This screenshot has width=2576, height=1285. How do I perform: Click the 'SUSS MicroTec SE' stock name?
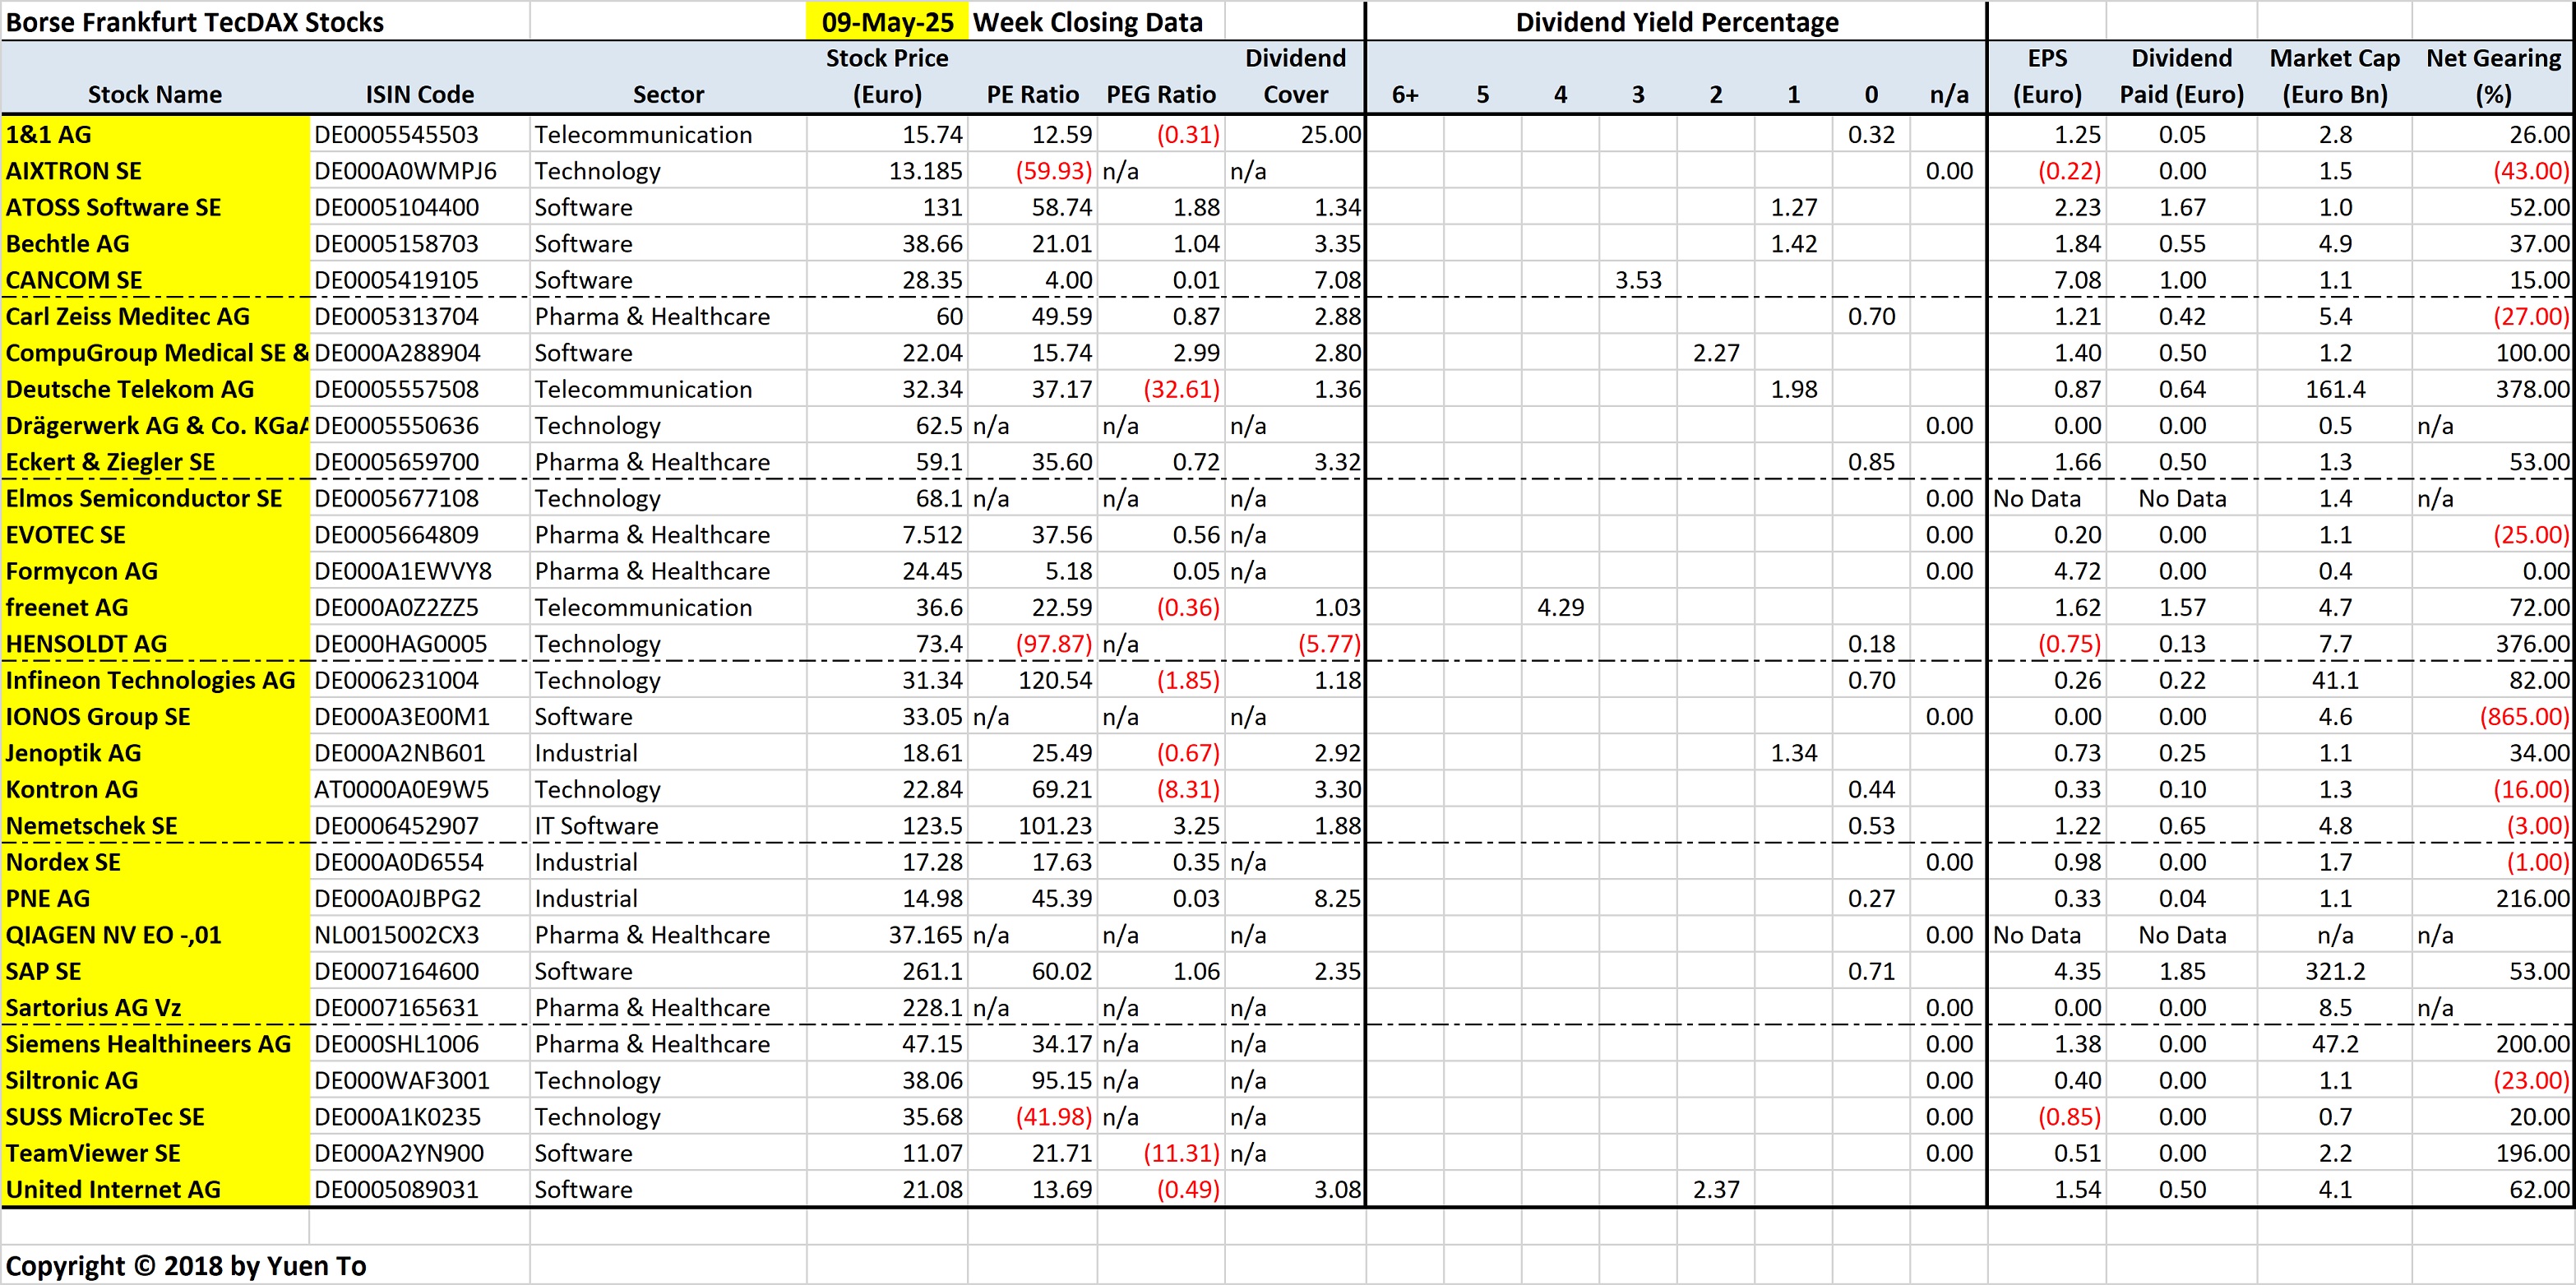click(155, 1117)
